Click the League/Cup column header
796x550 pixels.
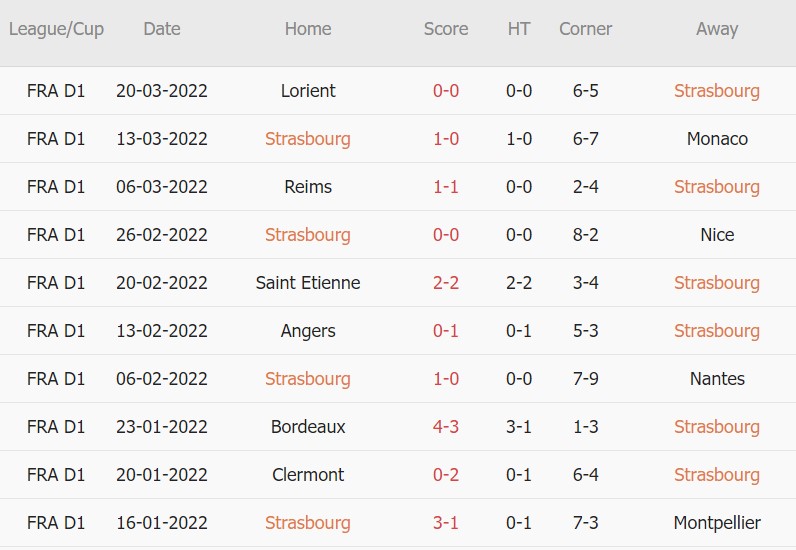56,29
